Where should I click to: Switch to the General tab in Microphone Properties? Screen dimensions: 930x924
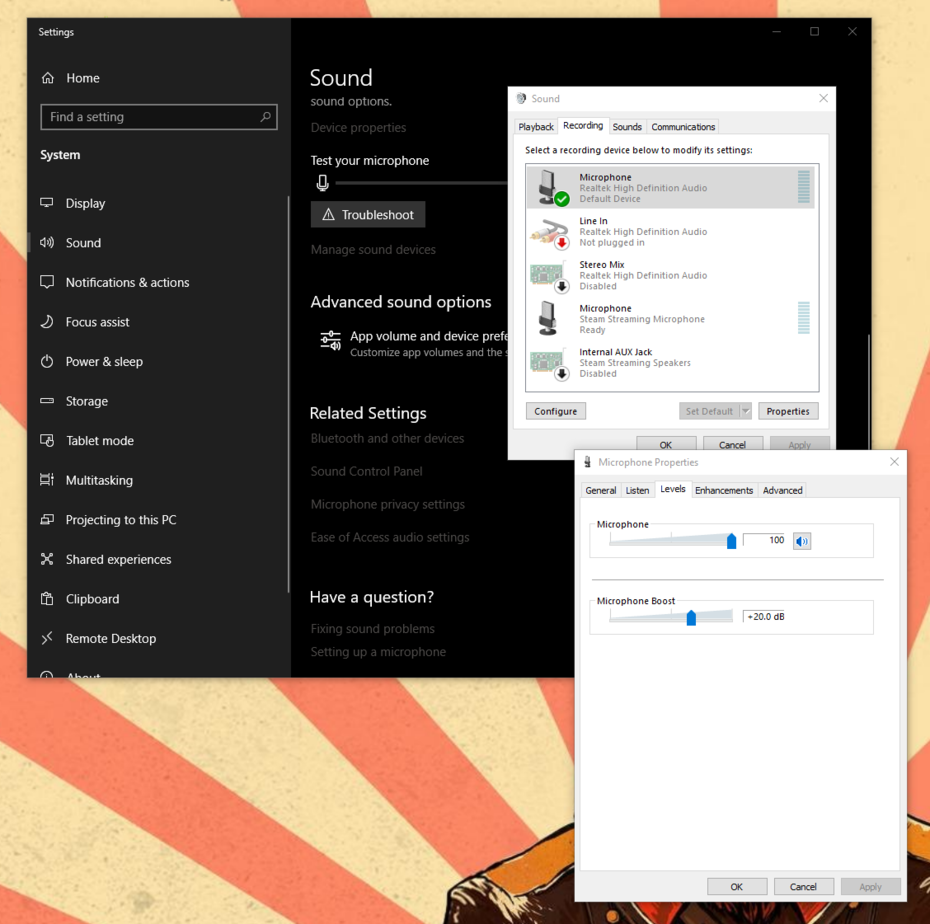600,490
